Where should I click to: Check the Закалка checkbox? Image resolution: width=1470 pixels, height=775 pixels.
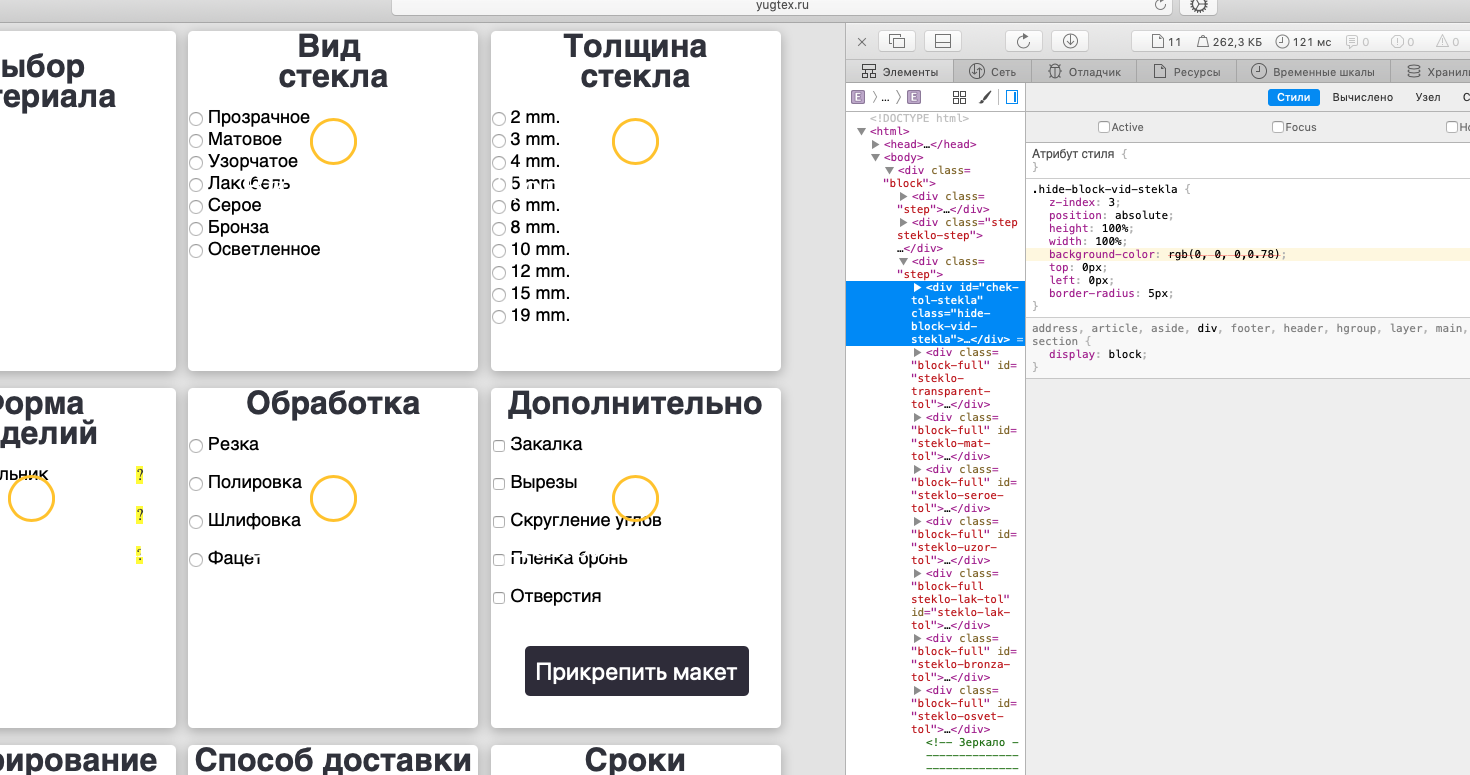tap(499, 446)
